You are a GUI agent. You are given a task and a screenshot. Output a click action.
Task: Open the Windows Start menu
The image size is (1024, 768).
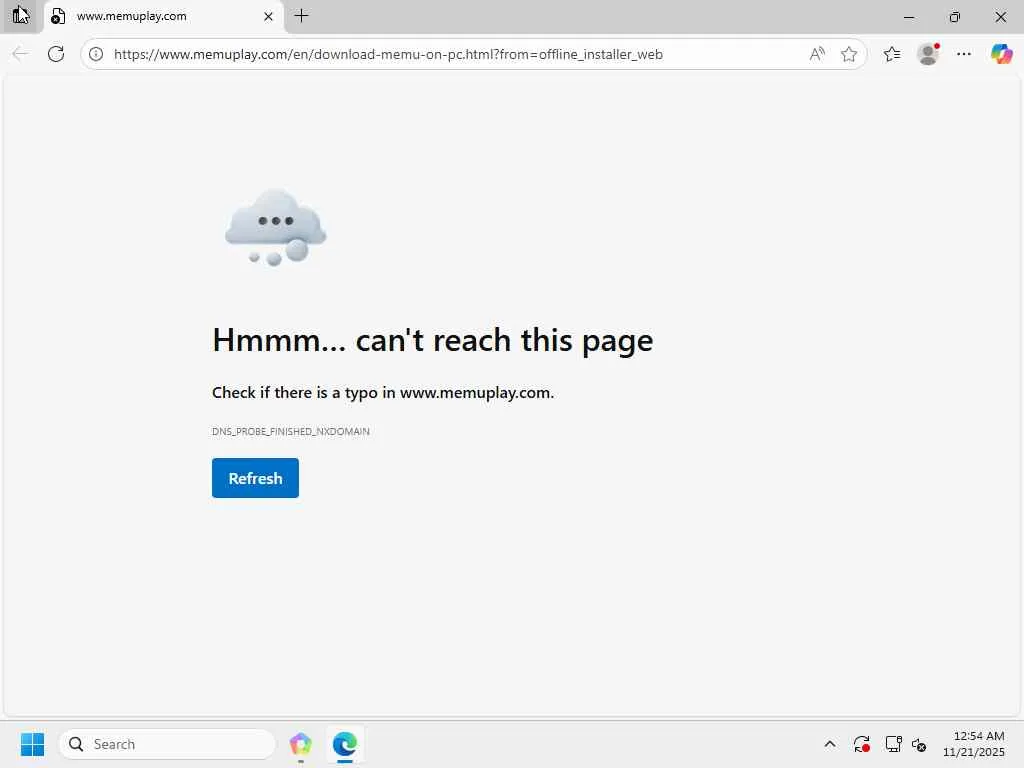click(x=32, y=744)
